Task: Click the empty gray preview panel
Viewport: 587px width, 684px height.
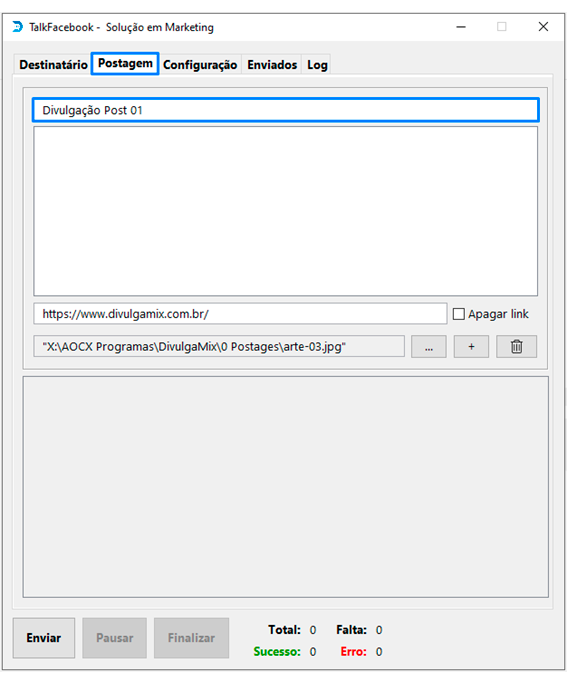Action: pos(286,487)
